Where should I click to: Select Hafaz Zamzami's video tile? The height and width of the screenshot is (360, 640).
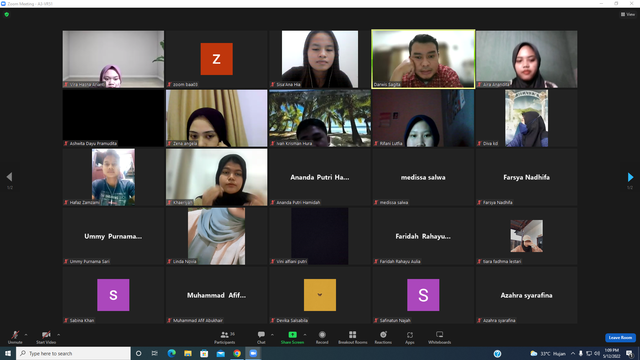pyautogui.click(x=113, y=177)
